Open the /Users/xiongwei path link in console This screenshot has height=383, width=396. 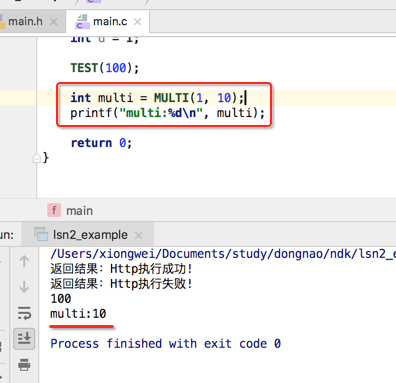(x=223, y=254)
